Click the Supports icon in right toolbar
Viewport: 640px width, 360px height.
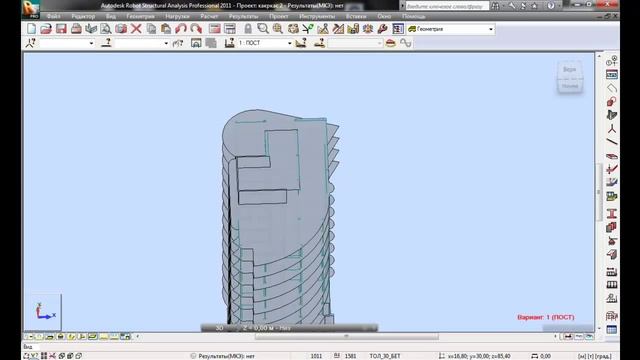point(611,240)
